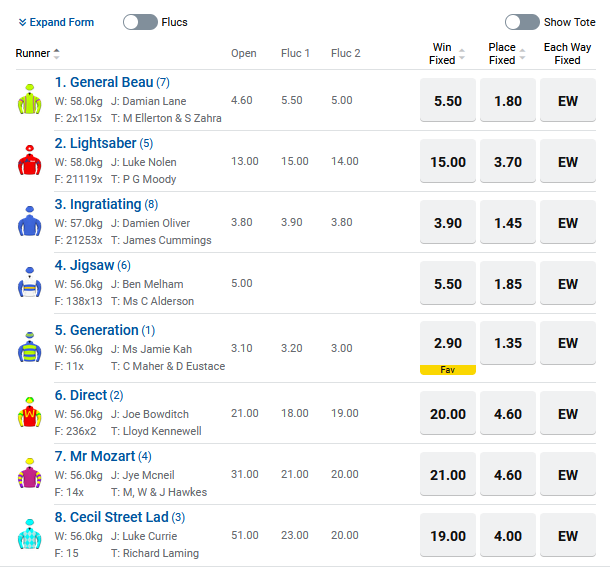Sort by the Runner column

[38, 54]
